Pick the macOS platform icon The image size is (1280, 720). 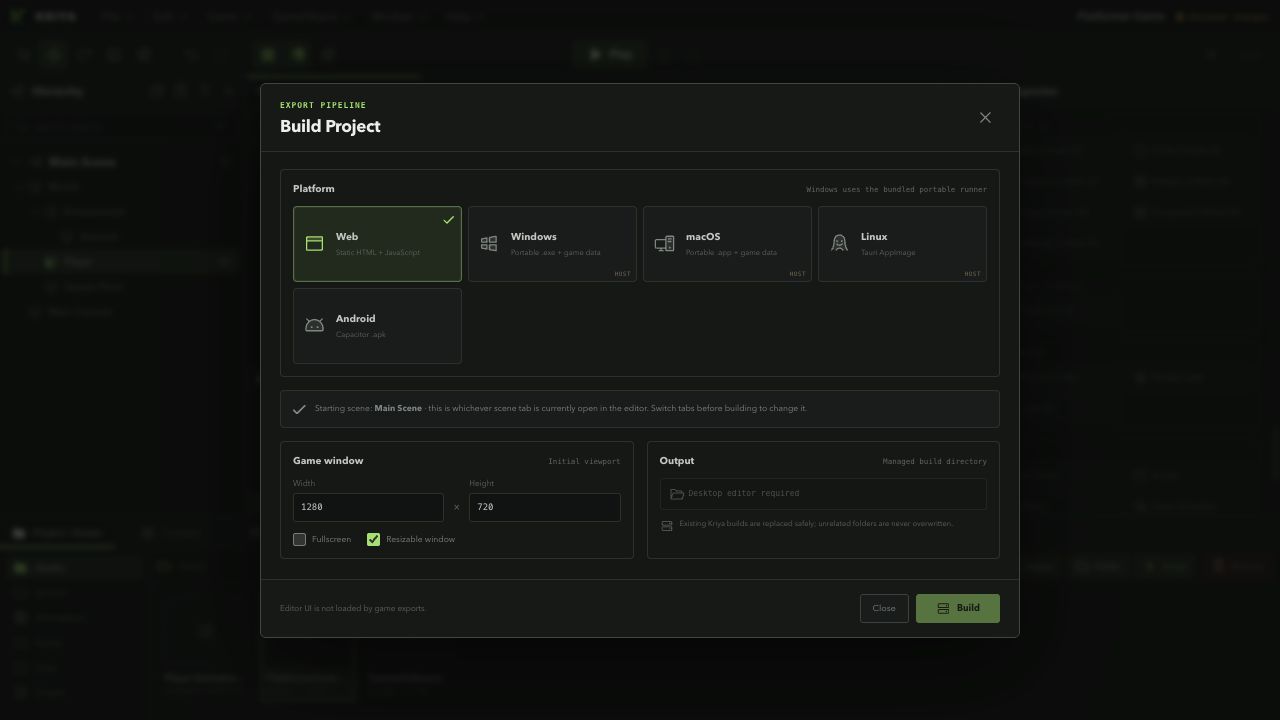664,244
